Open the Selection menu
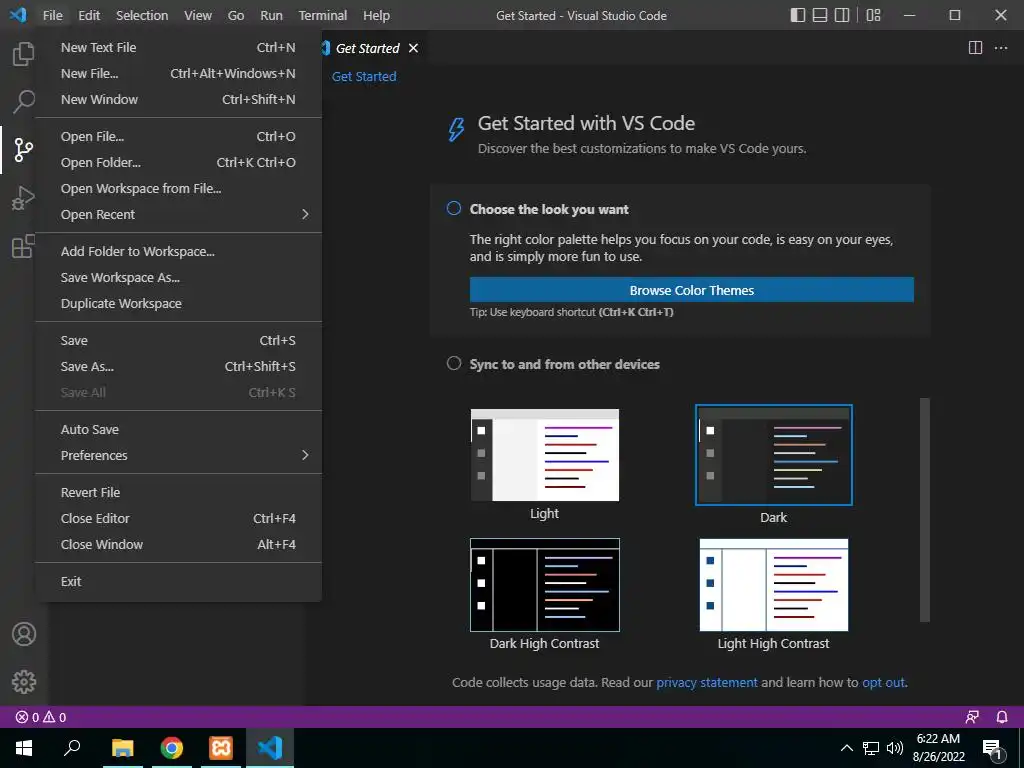1024x768 pixels. coord(142,15)
